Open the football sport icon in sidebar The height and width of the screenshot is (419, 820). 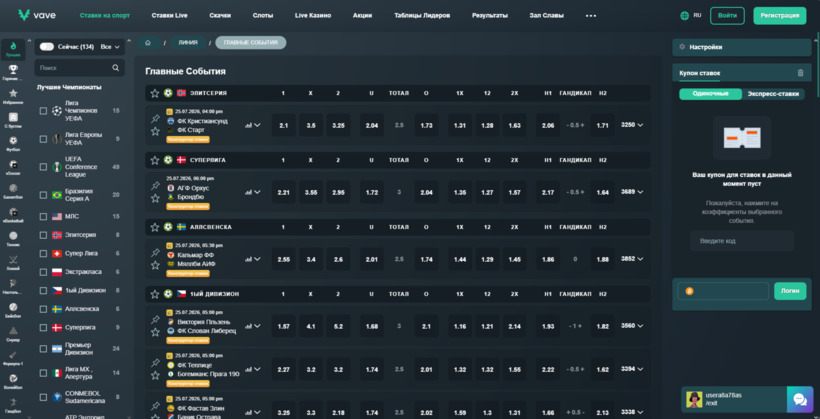tap(13, 143)
